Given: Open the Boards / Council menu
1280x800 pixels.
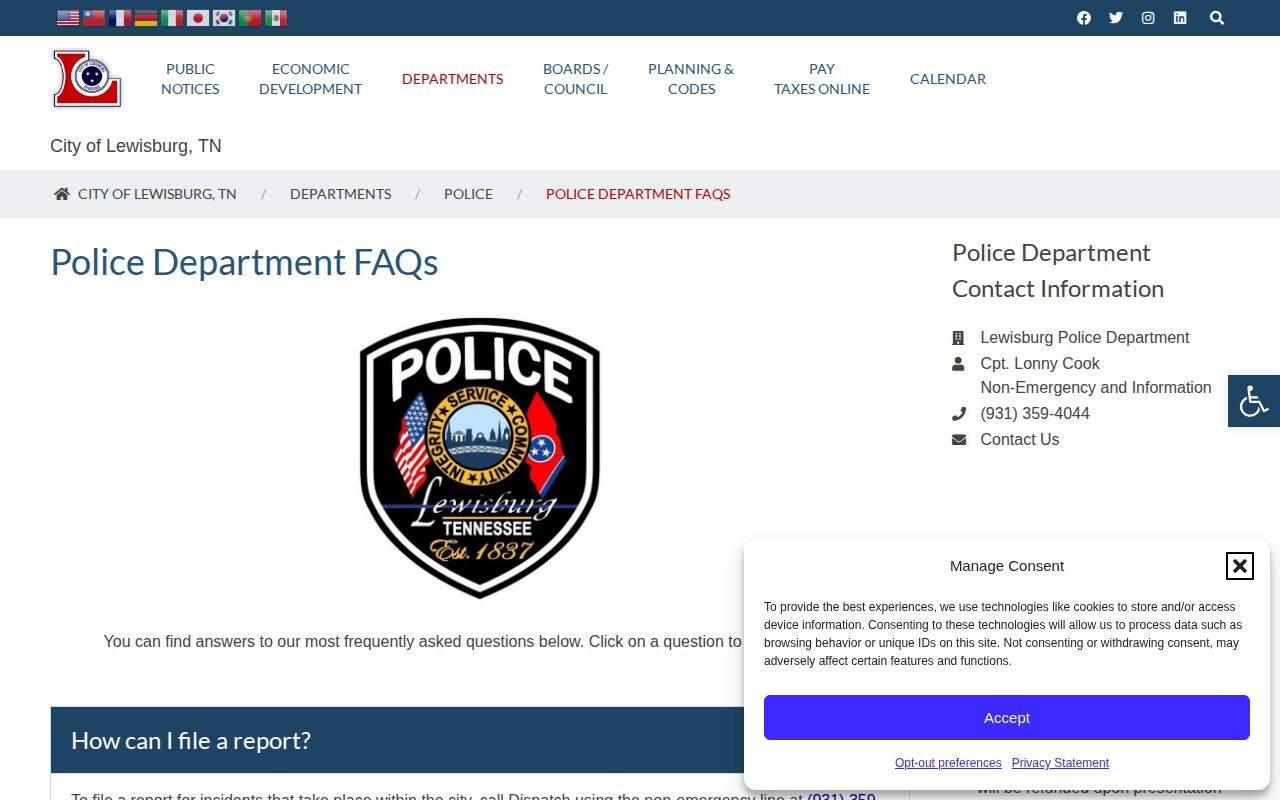Looking at the screenshot, I should [x=576, y=79].
